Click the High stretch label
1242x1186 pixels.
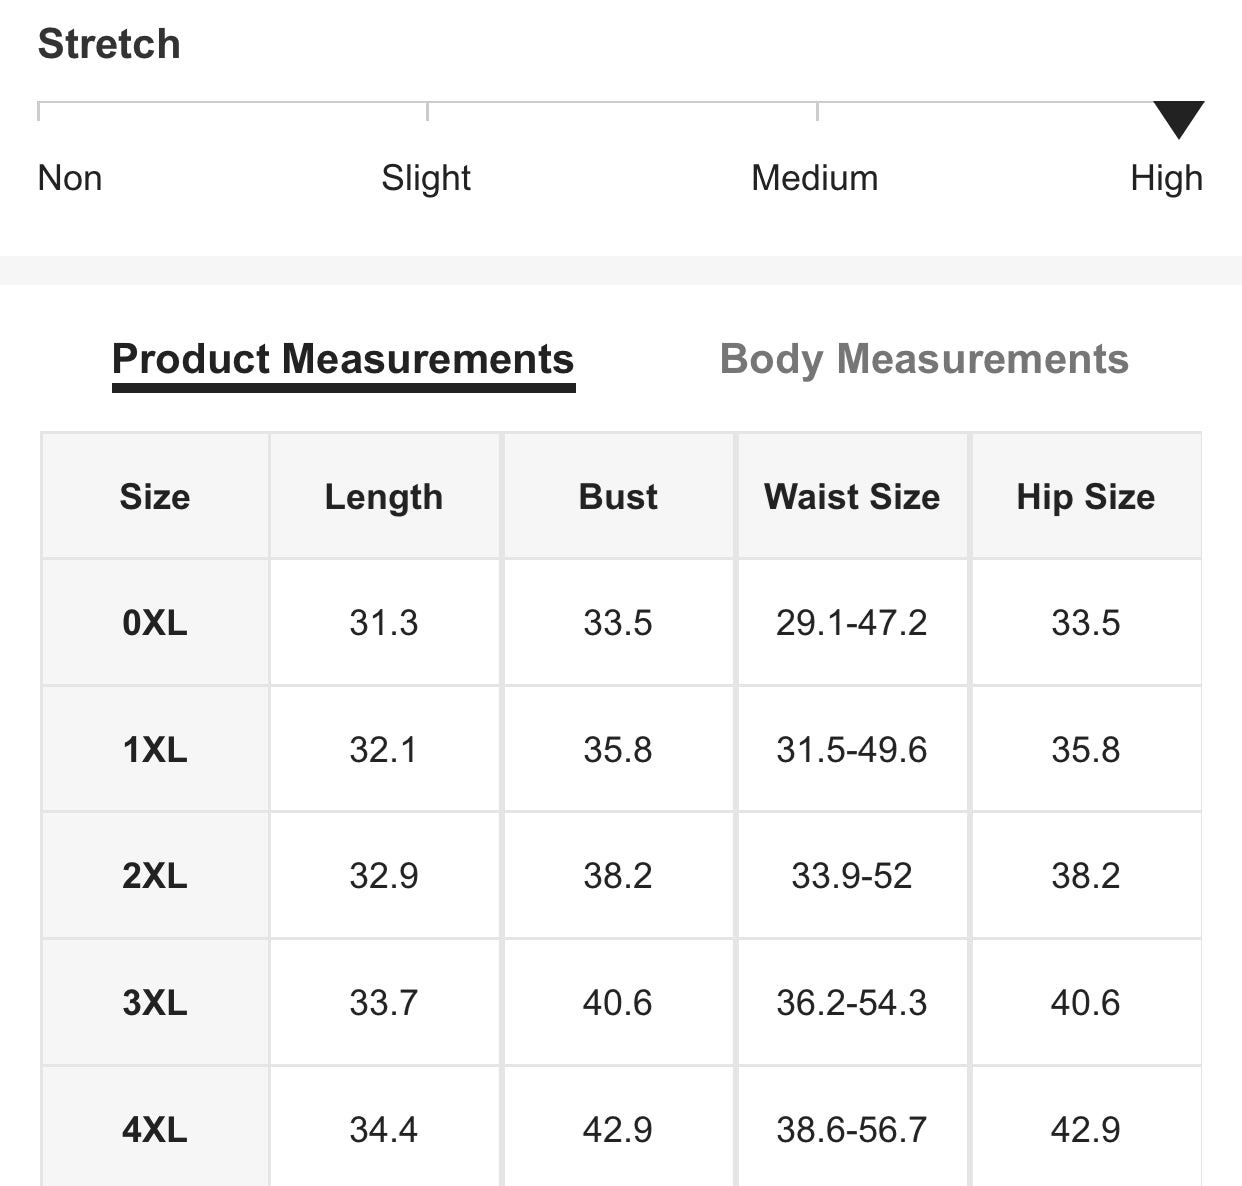[1166, 178]
